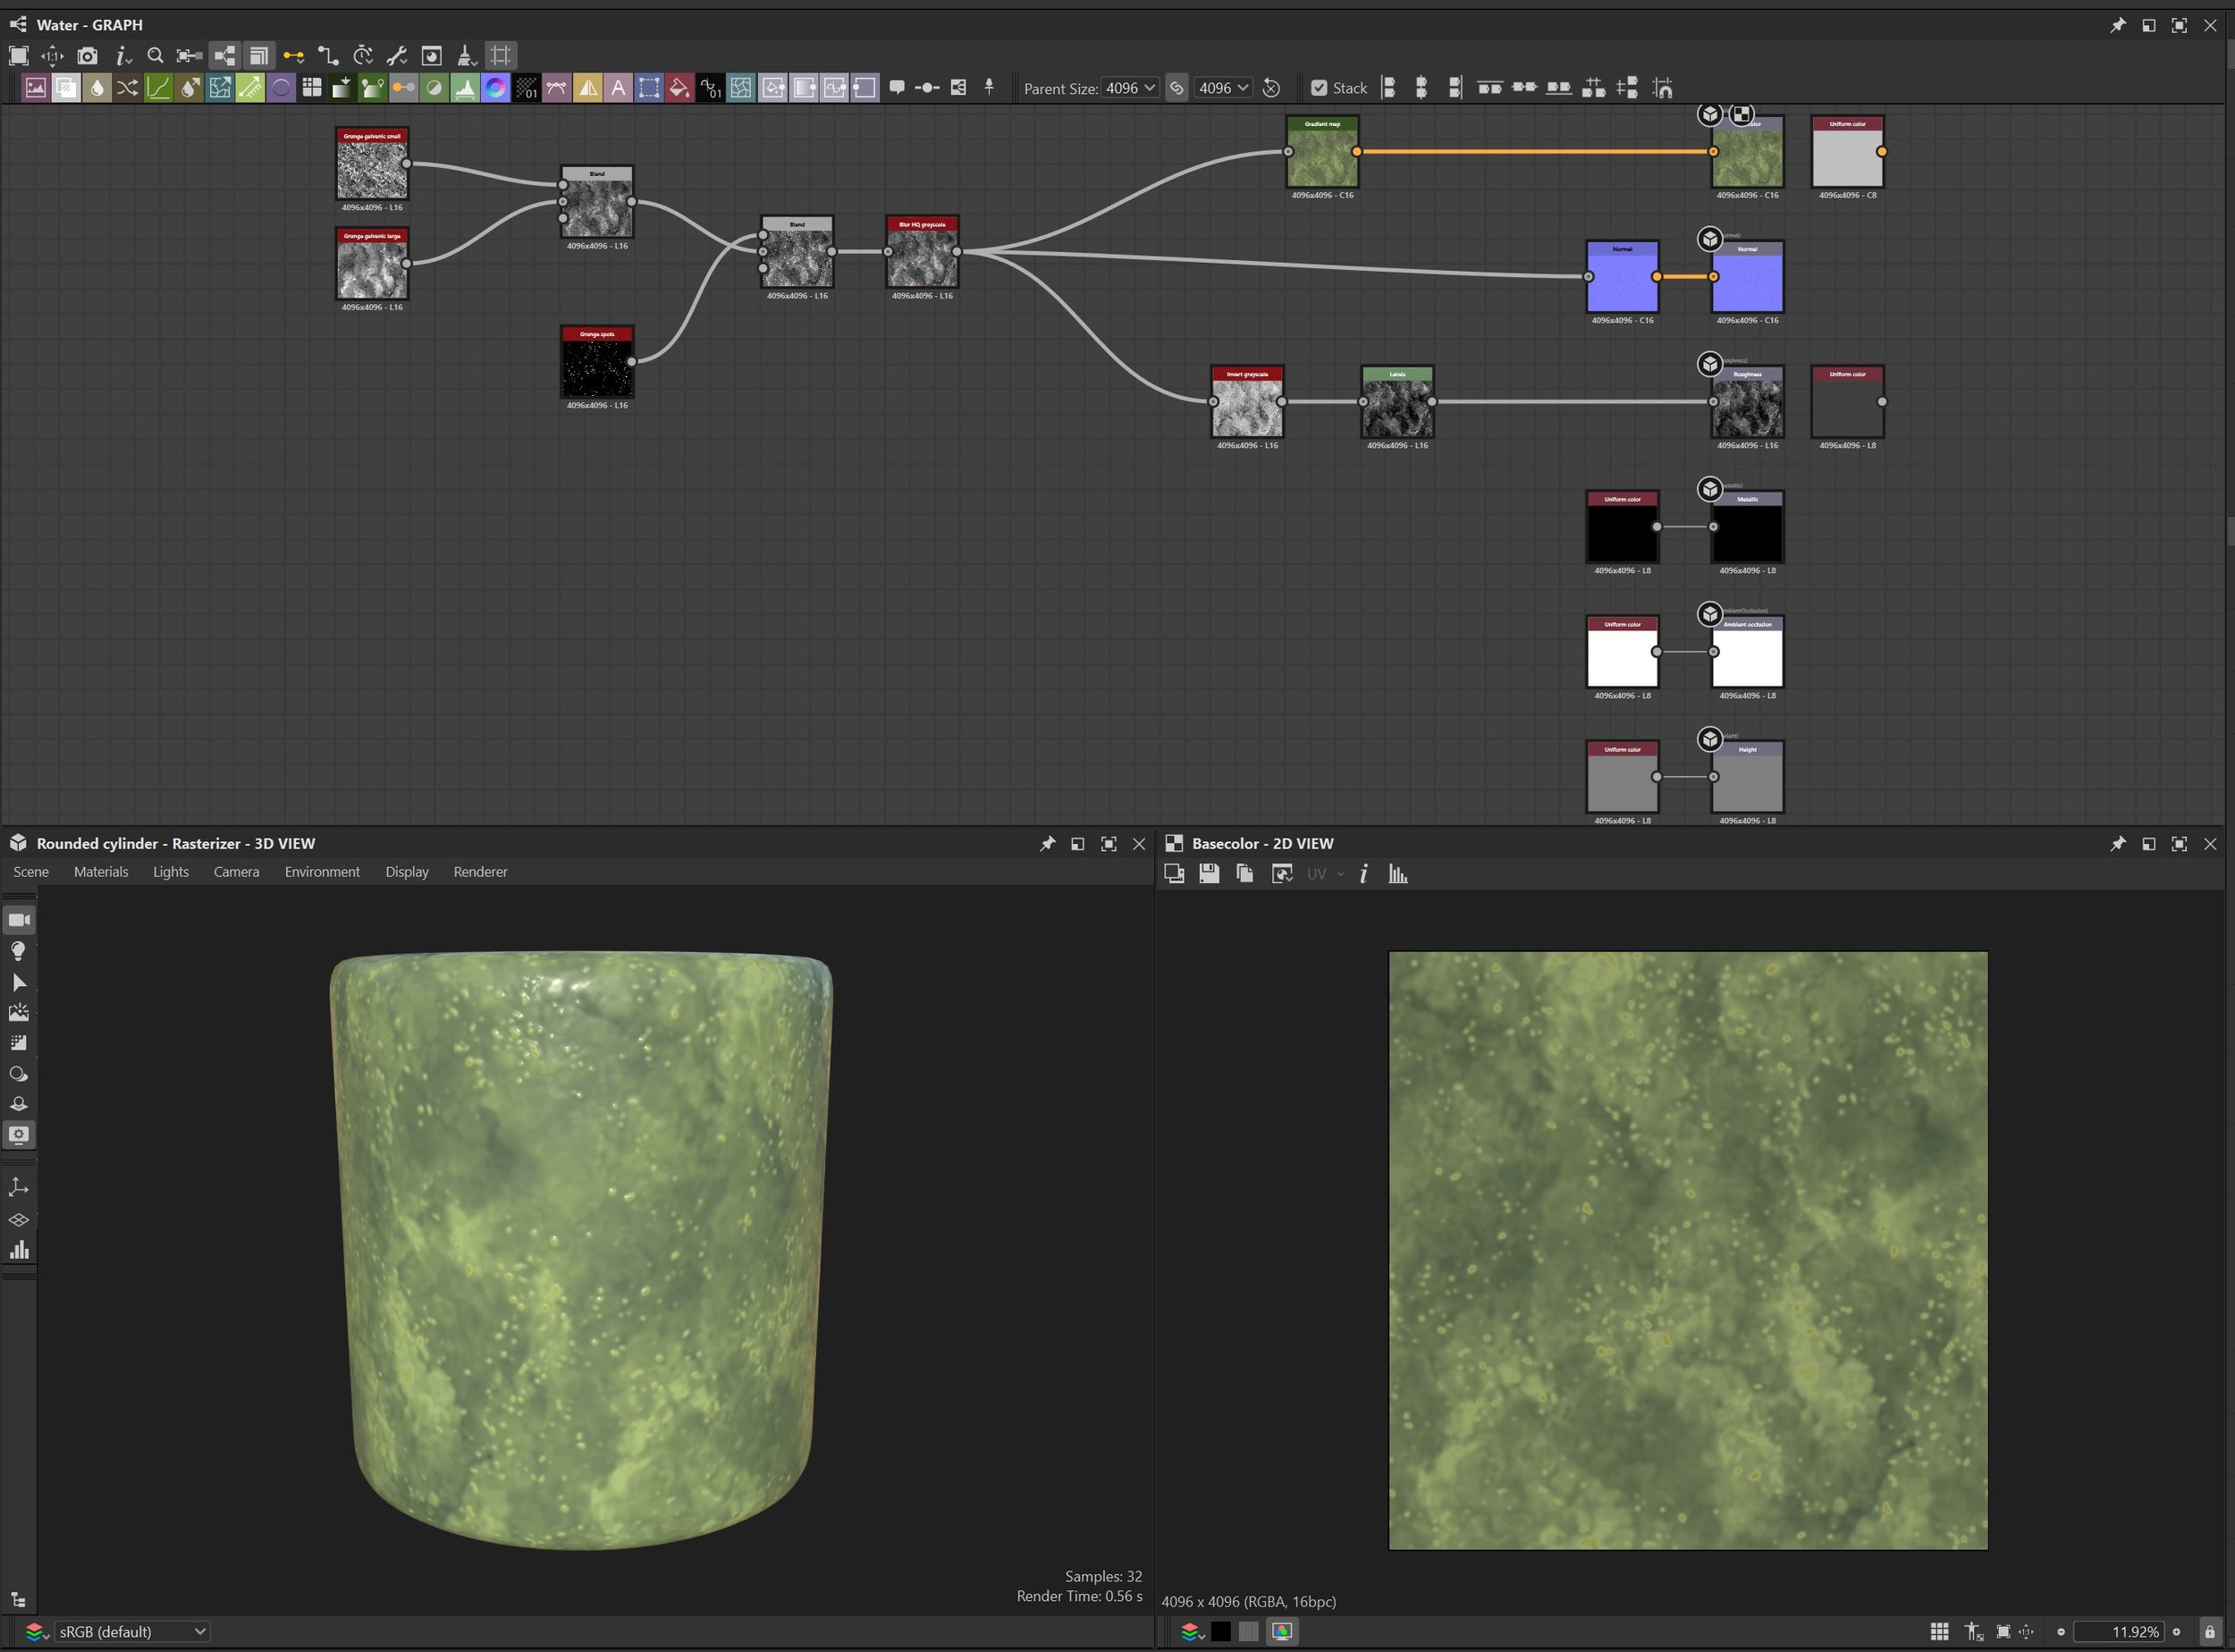Add a Bitmap node from the toolbar

coord(35,88)
